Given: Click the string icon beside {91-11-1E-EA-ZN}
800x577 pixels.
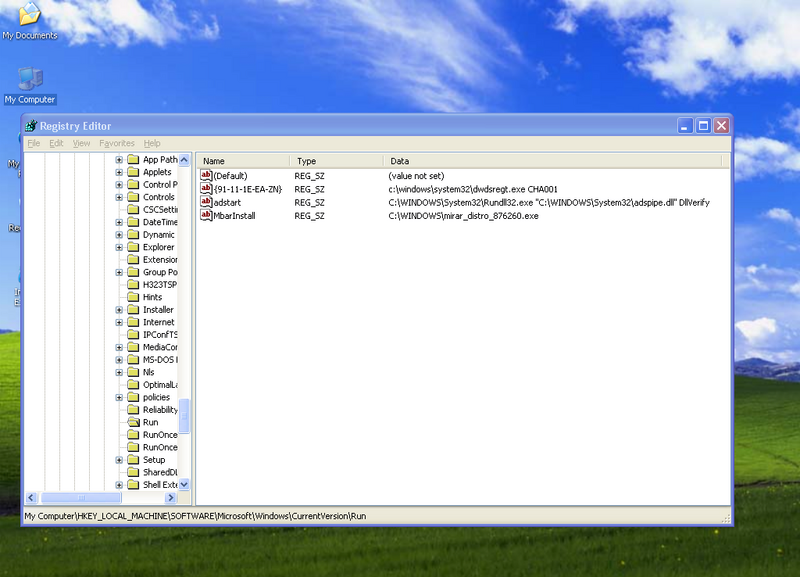Looking at the screenshot, I should [206, 189].
